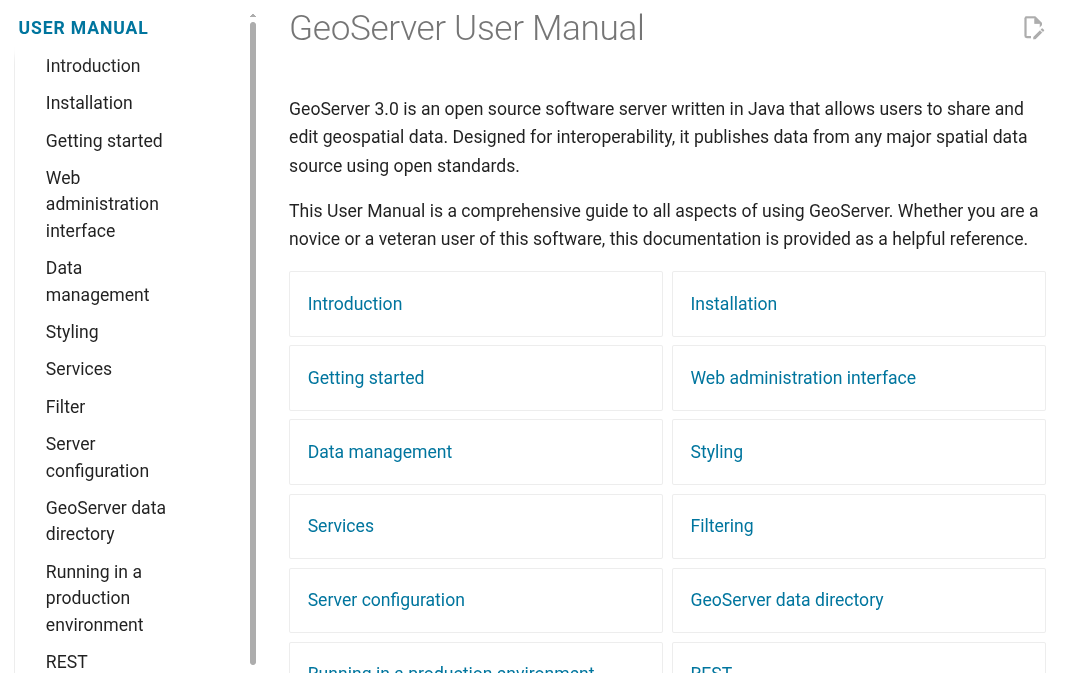Viewport: 1078px width, 673px height.
Task: Open the Web administration interface sidebar entry
Action: 102,204
